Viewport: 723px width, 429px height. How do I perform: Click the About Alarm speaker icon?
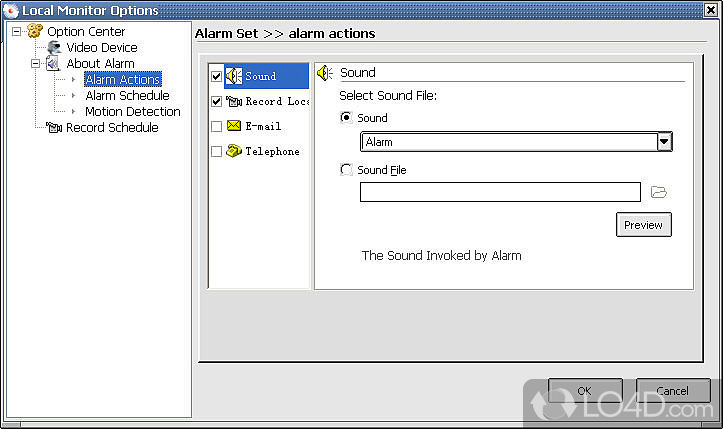coord(53,63)
